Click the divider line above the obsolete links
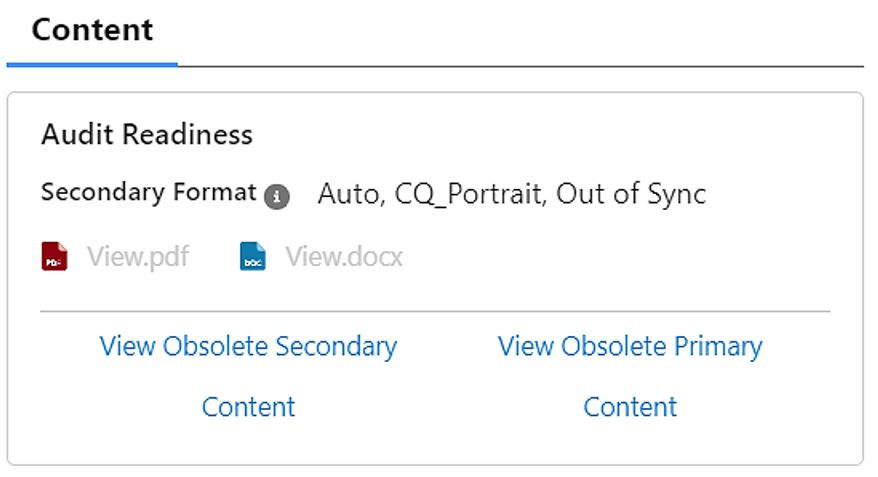Screen dimensions: 878x477 (x=435, y=312)
